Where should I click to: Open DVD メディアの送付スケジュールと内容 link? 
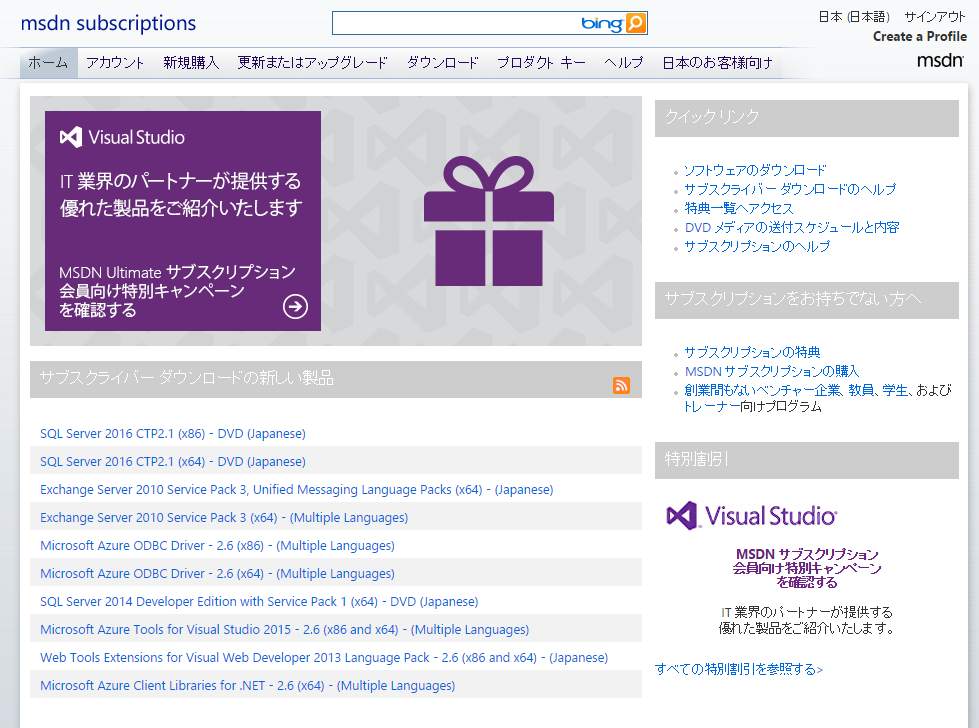tap(792, 227)
